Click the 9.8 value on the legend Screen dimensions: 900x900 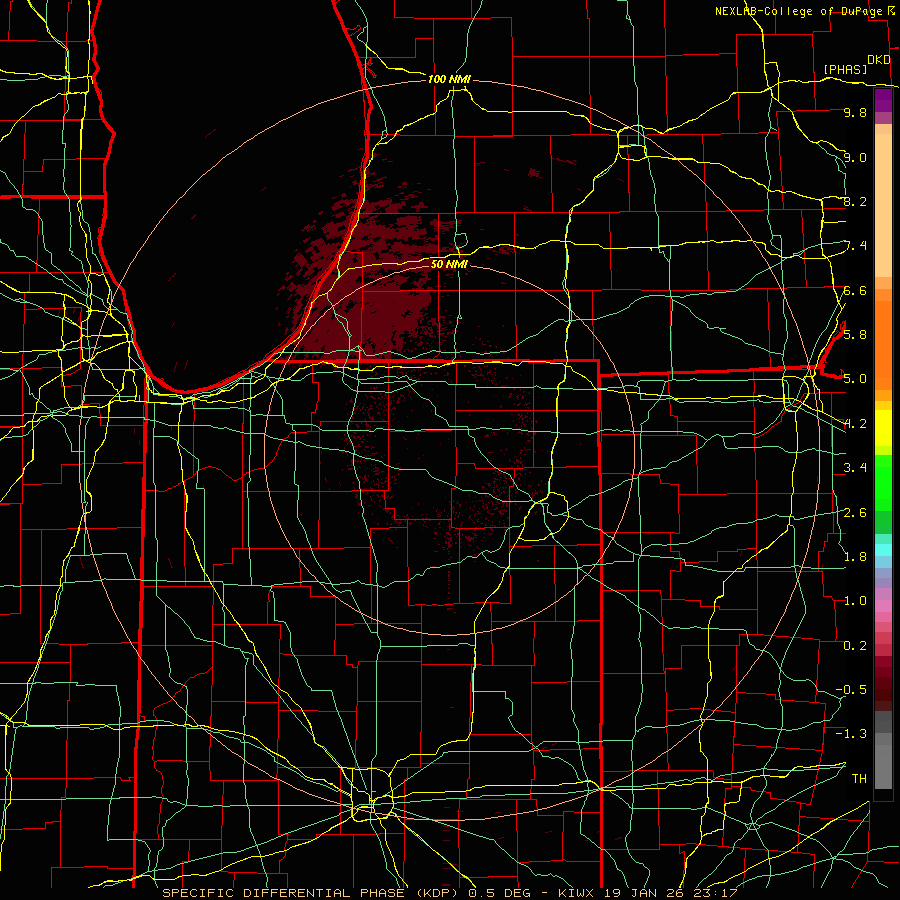click(x=855, y=112)
